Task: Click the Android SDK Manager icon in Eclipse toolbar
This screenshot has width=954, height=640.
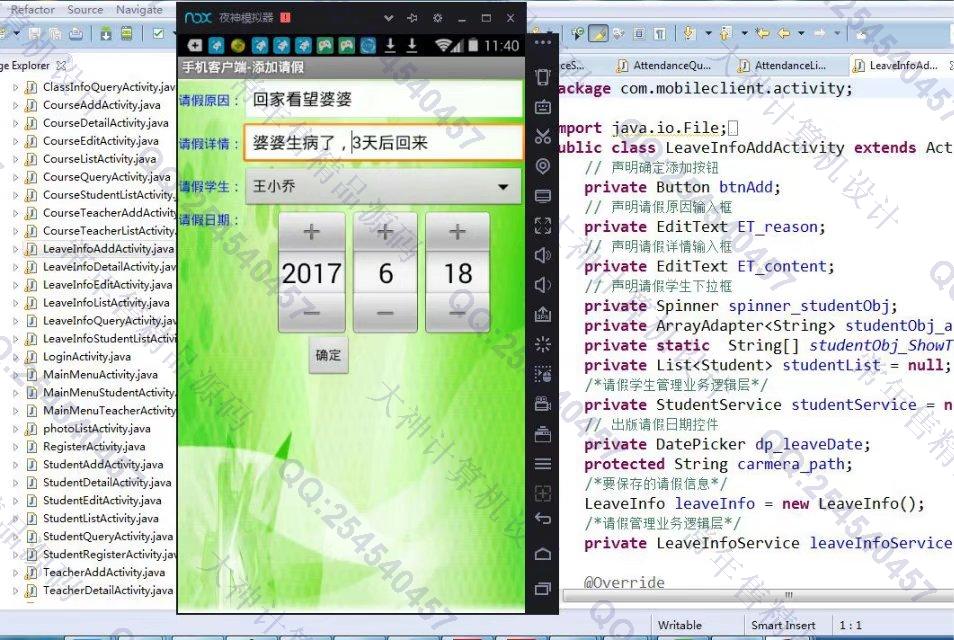Action: [106, 33]
